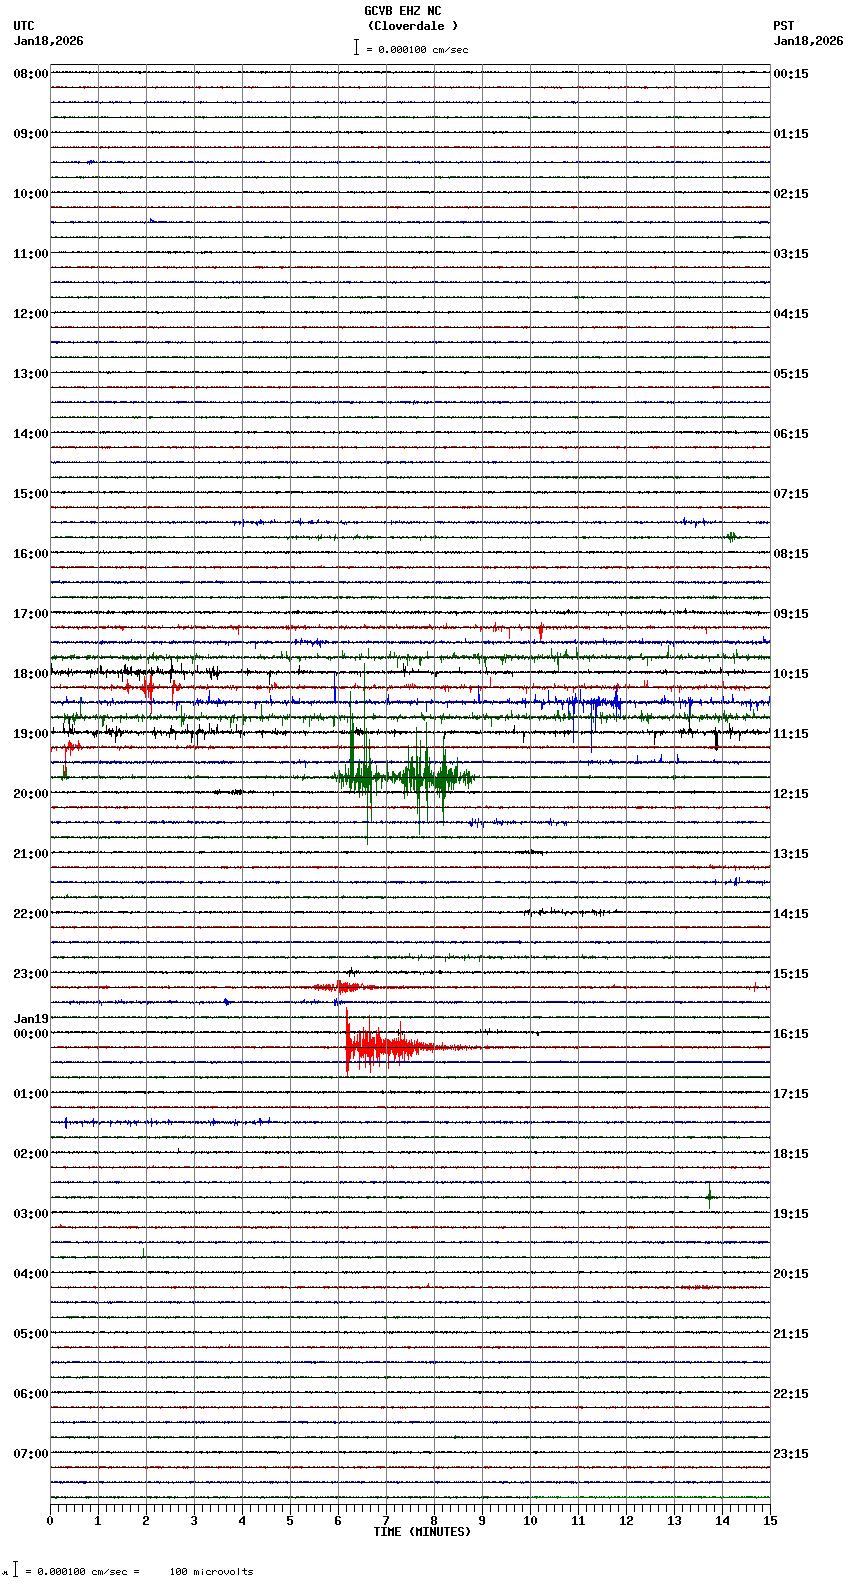Screen dimensions: 850x1584
Task: Select the 09:15 PST row label
Action: (791, 614)
